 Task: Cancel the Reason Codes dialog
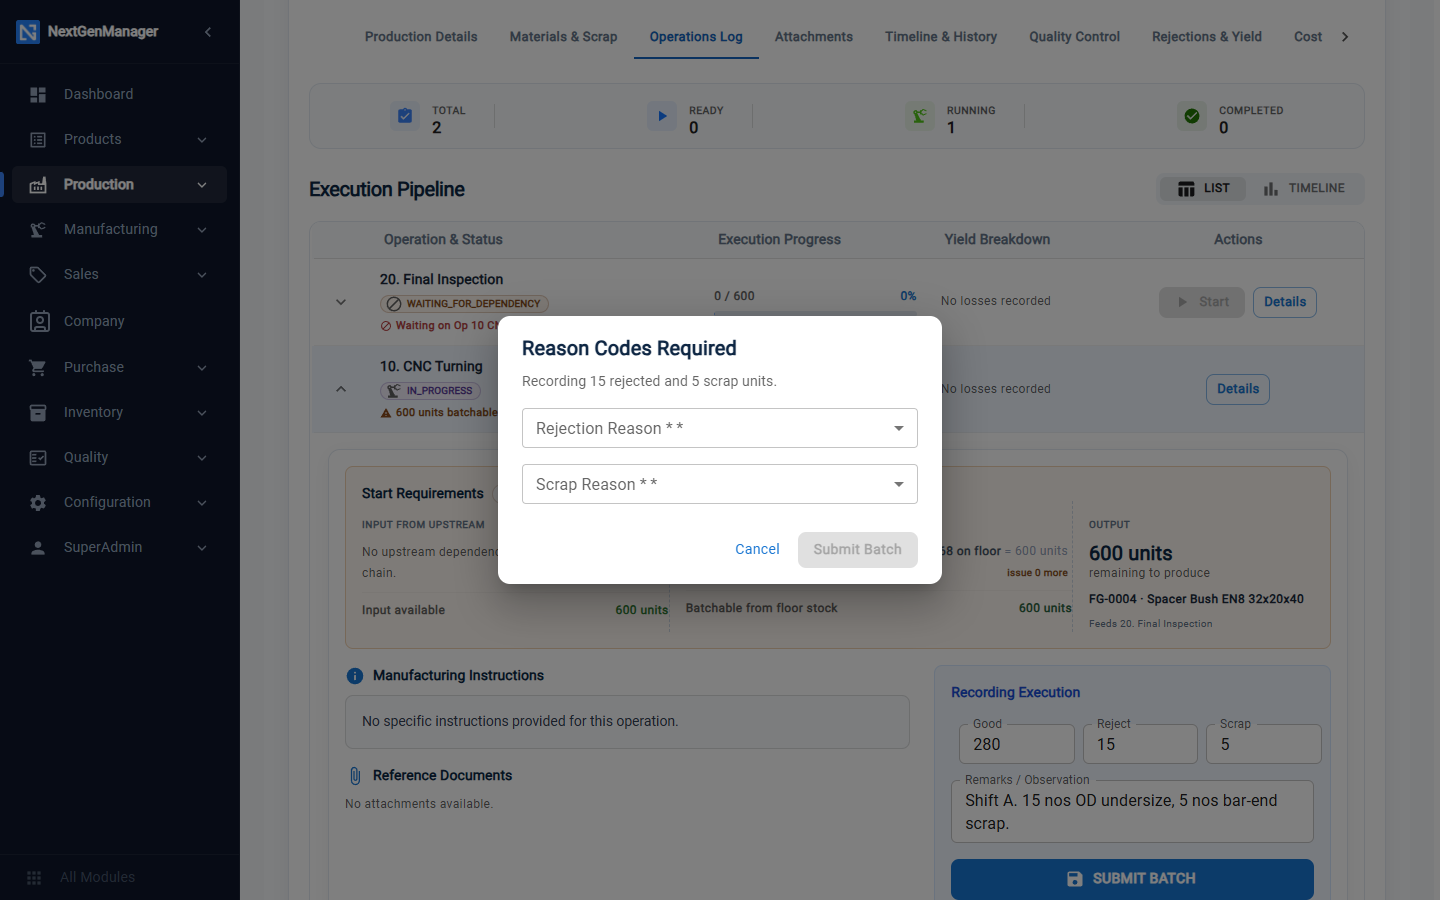click(x=757, y=549)
